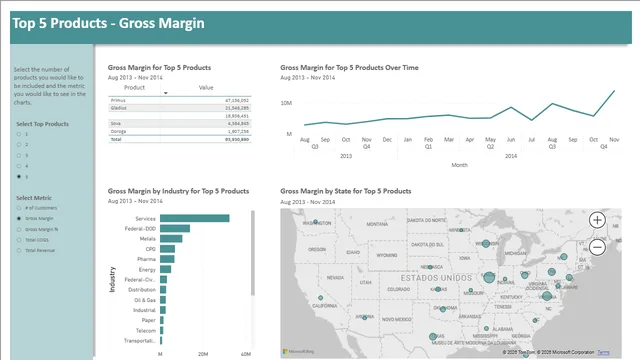
Task: Zoom in on the state map
Action: [x=597, y=220]
